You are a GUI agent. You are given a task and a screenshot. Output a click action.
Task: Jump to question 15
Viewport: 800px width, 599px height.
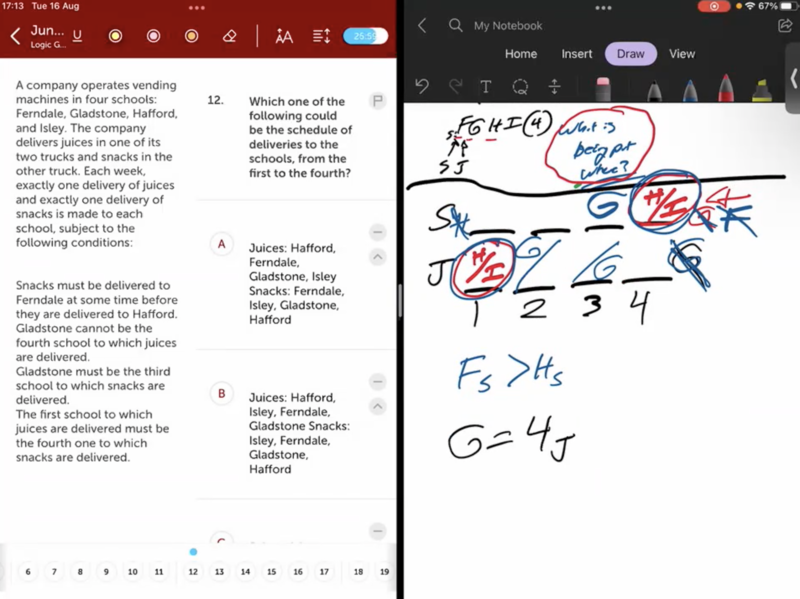[x=271, y=572]
